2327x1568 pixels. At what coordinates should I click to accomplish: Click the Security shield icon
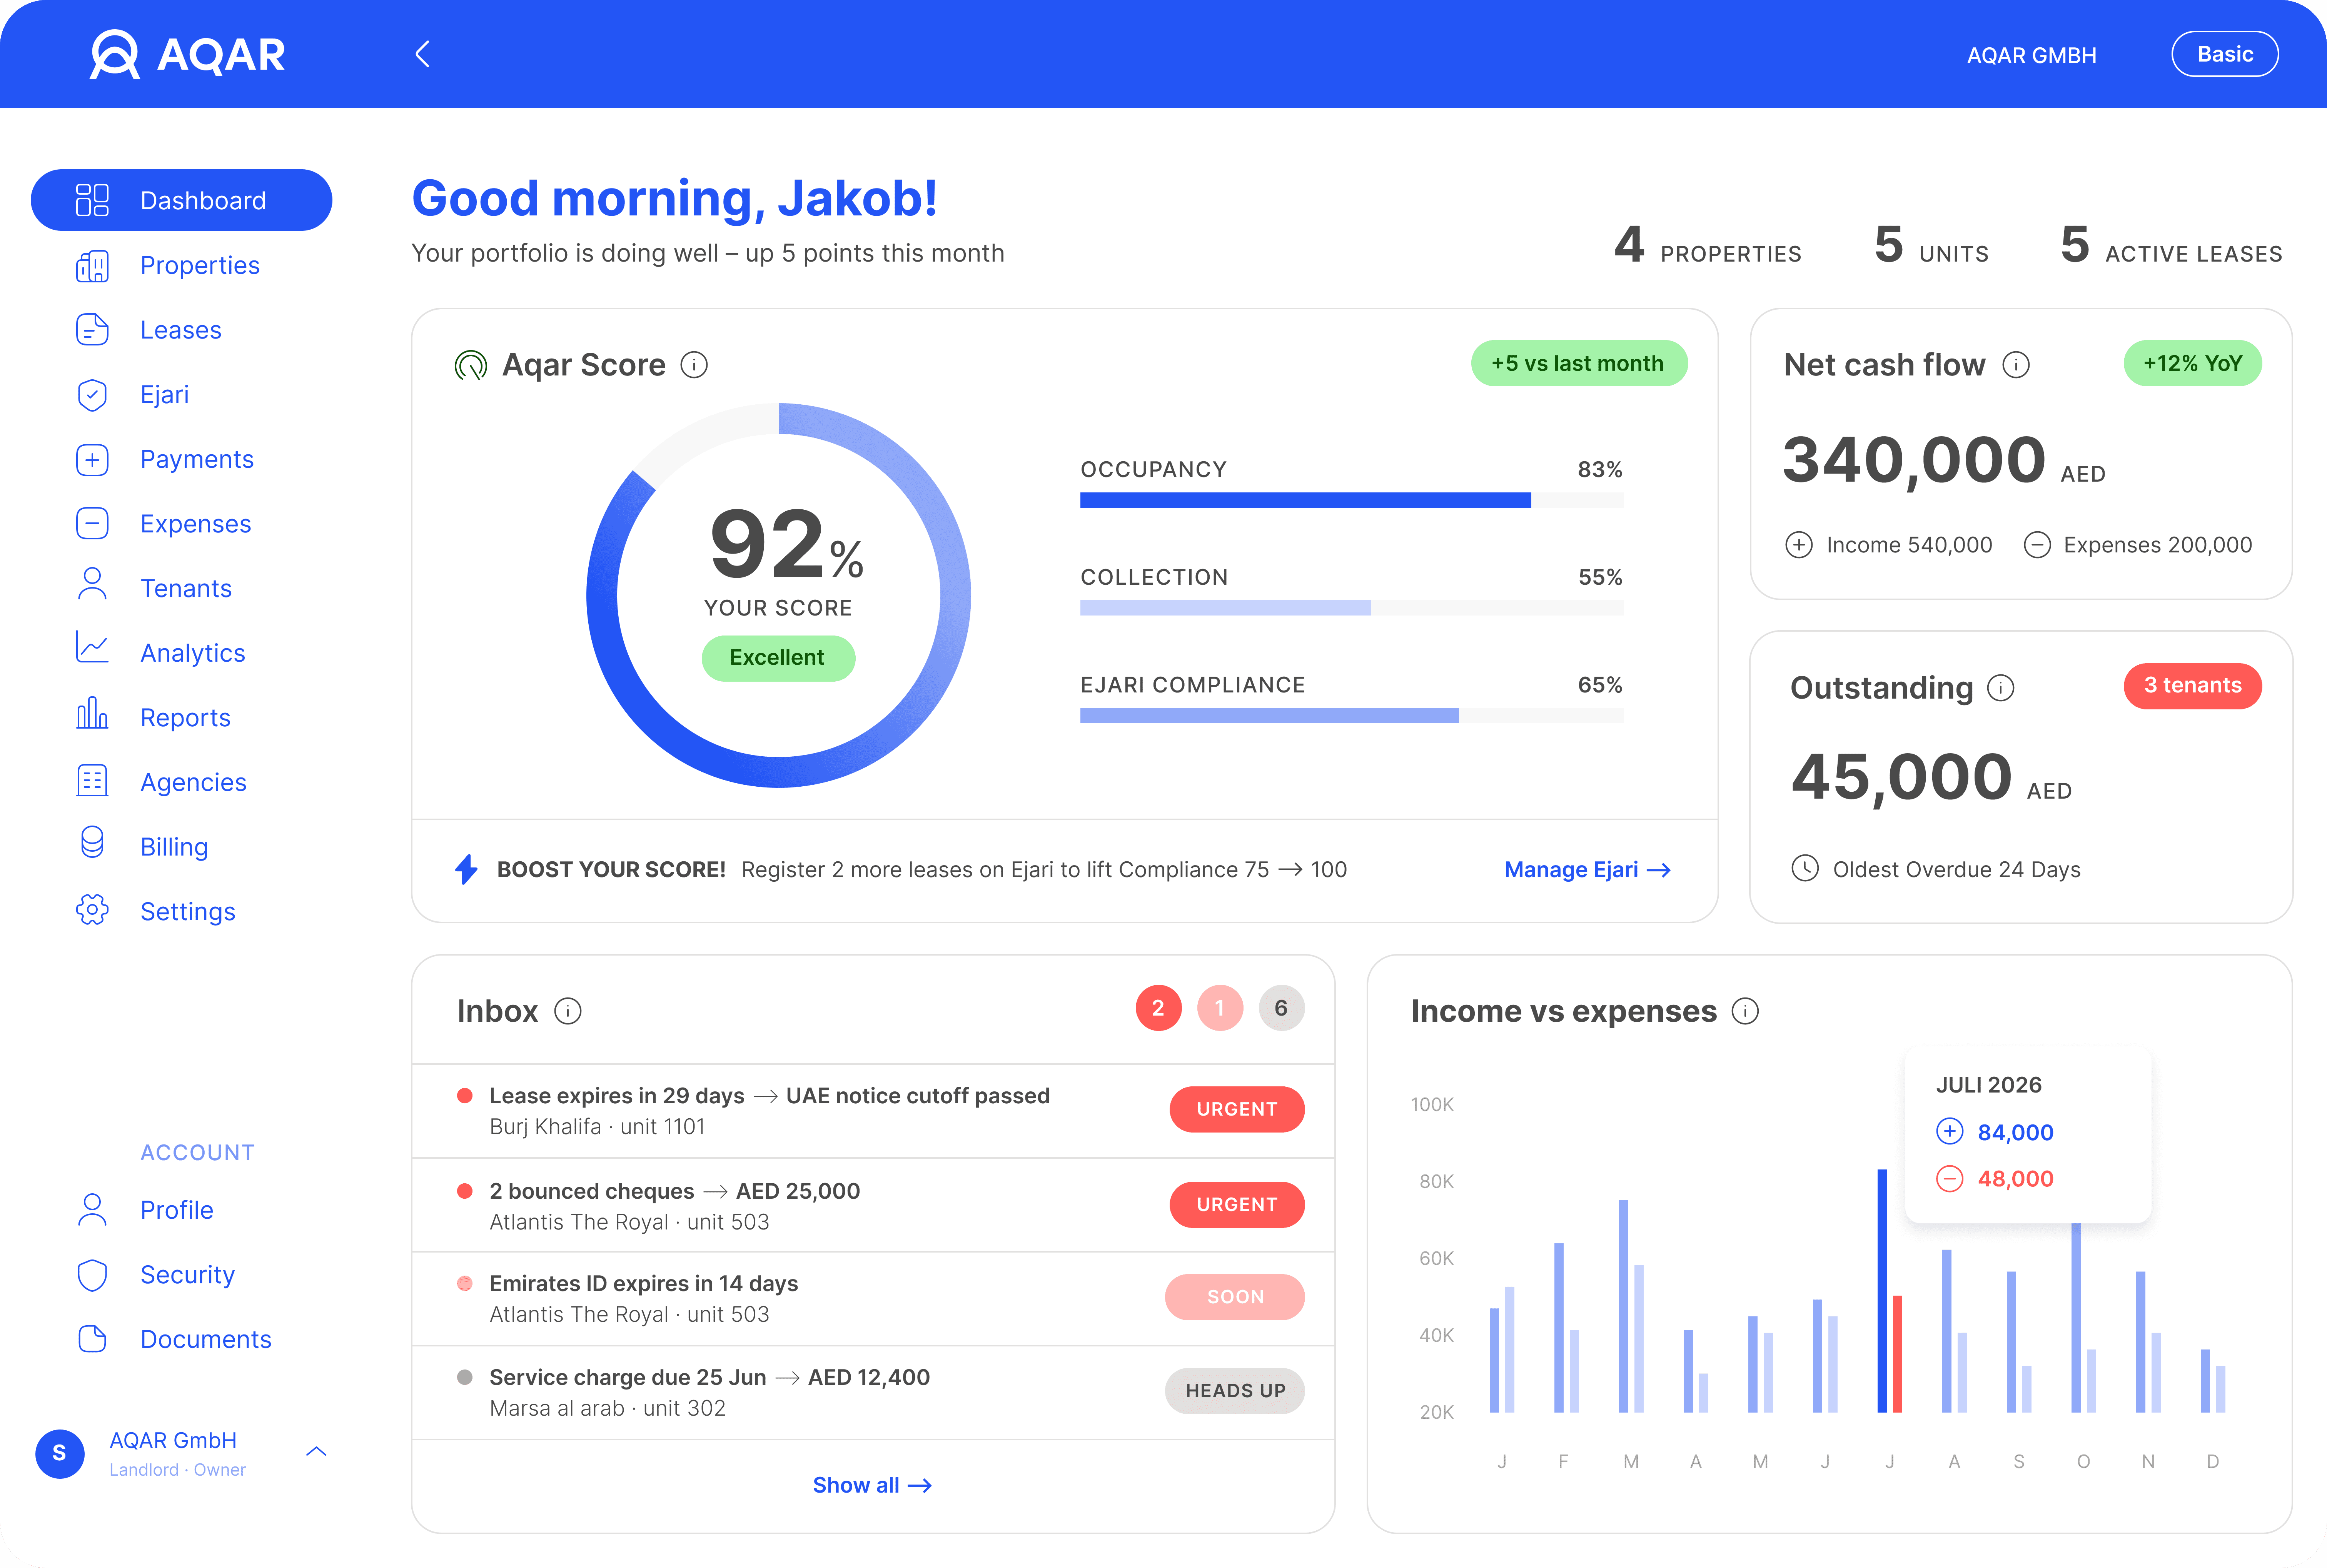92,1274
